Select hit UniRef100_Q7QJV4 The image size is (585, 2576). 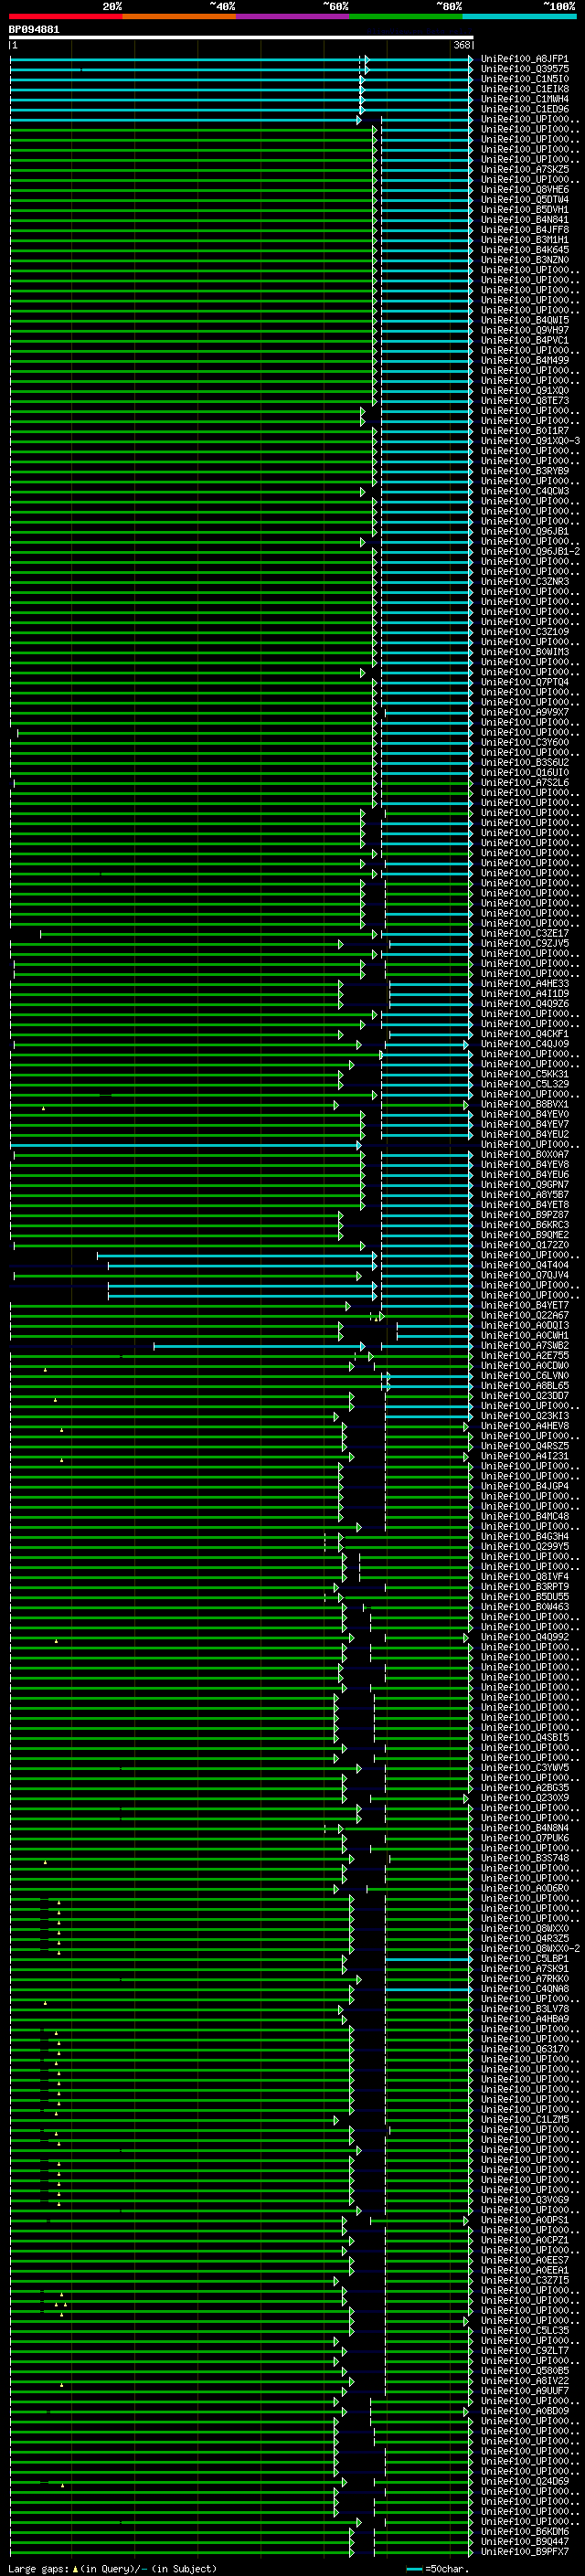pyautogui.click(x=525, y=1276)
